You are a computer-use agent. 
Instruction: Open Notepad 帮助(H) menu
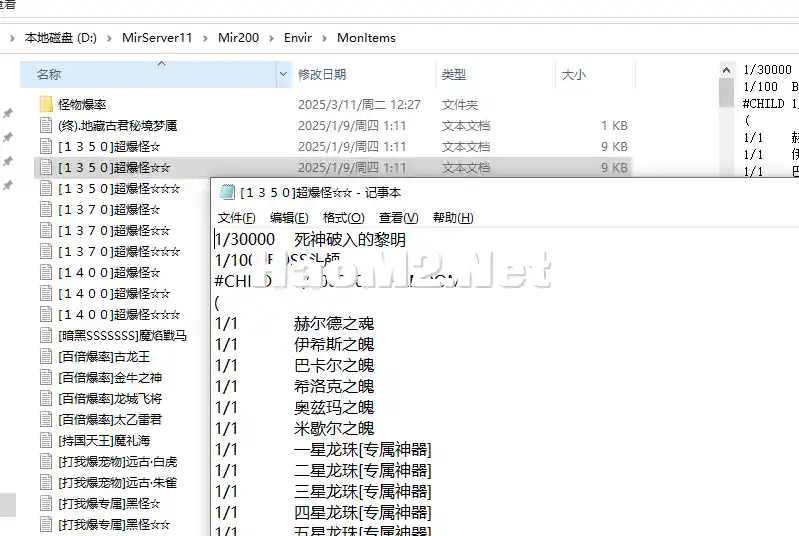453,218
